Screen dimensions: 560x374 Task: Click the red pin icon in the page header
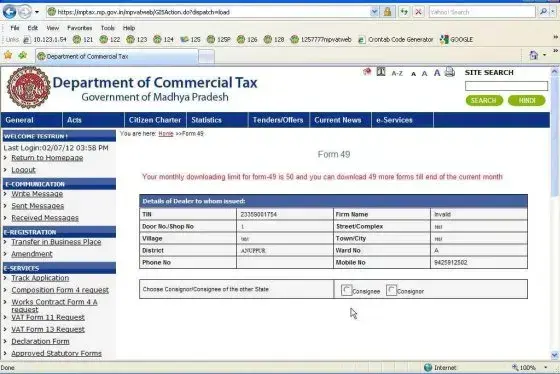367,72
